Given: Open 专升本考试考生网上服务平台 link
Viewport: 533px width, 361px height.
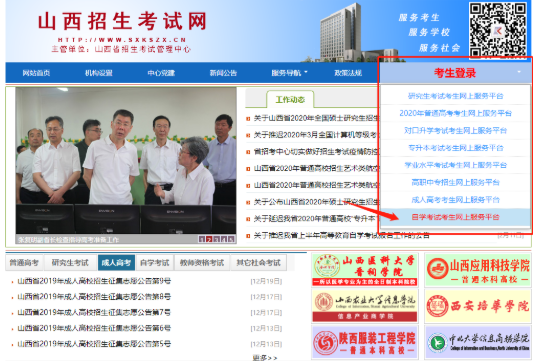Looking at the screenshot, I should tap(455, 148).
